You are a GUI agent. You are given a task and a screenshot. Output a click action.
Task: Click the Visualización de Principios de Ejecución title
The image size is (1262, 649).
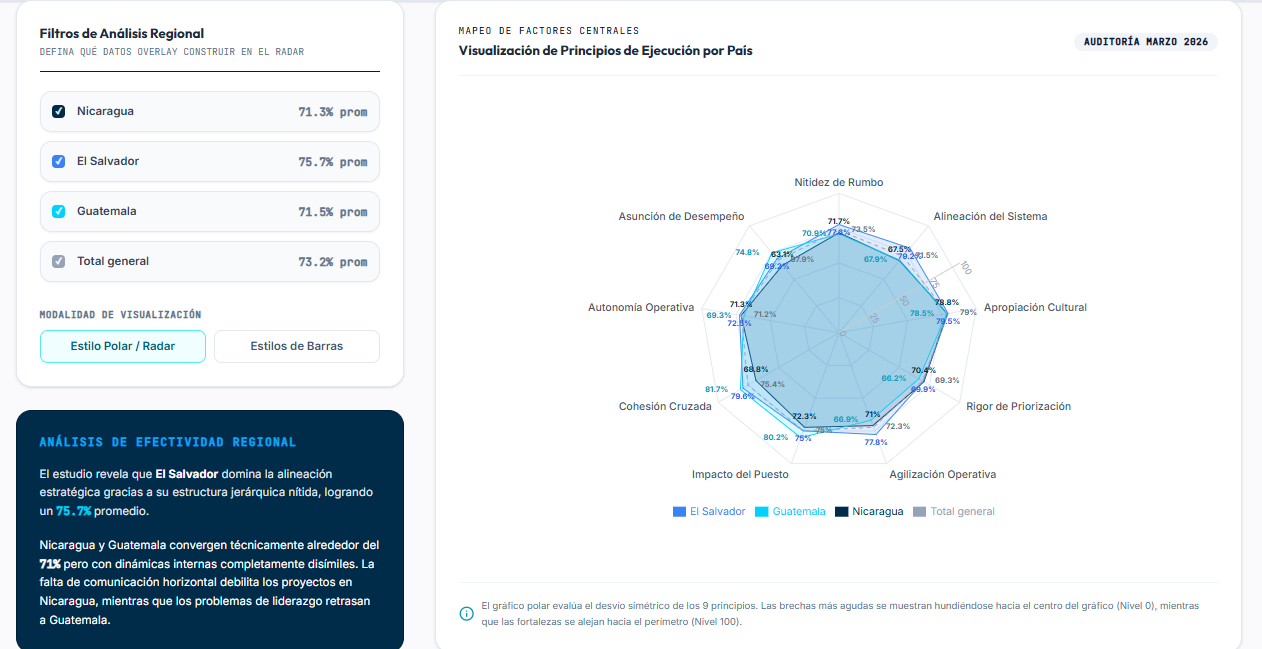pyautogui.click(x=605, y=50)
